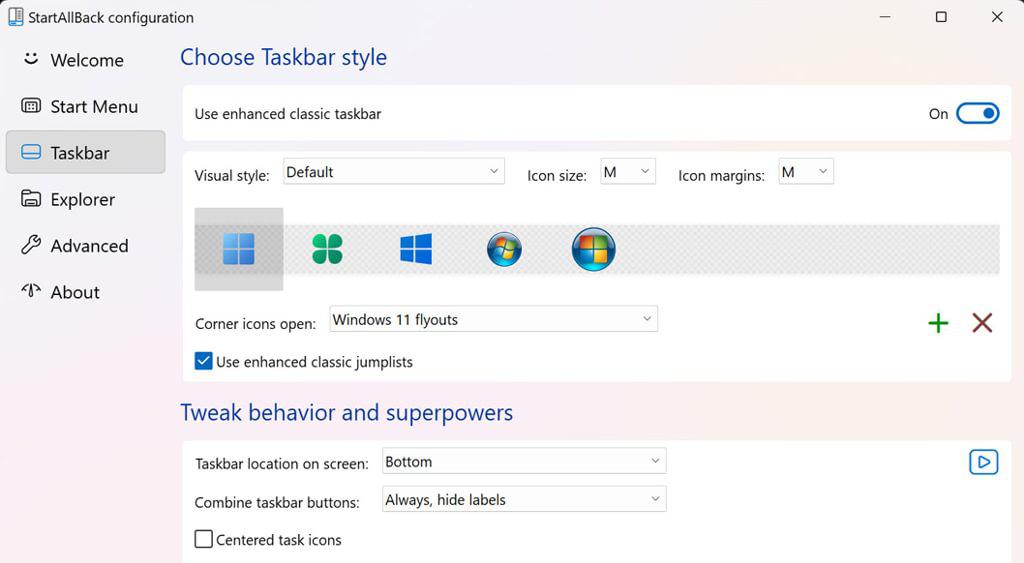
Task: Open the Icon size dropdown
Action: (628, 172)
